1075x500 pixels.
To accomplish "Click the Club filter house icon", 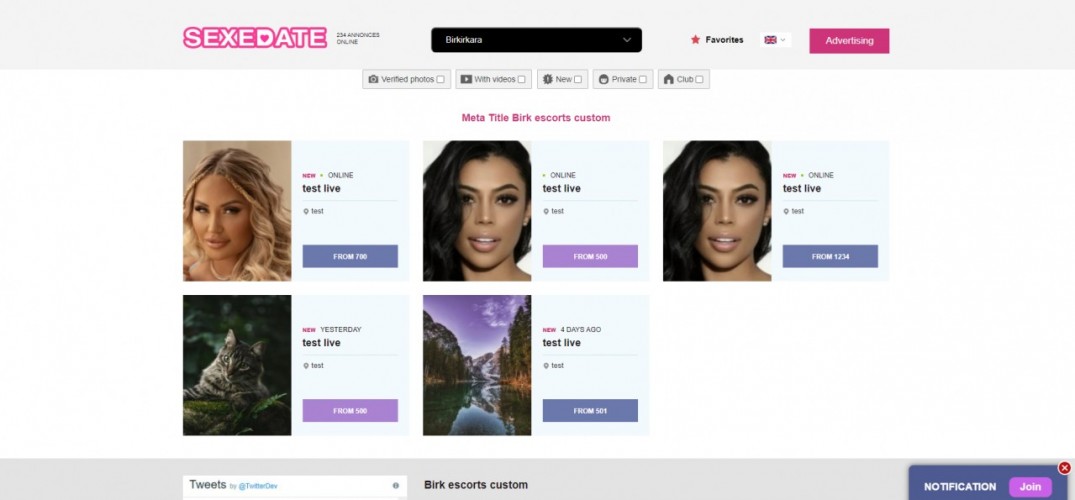I will click(668, 80).
